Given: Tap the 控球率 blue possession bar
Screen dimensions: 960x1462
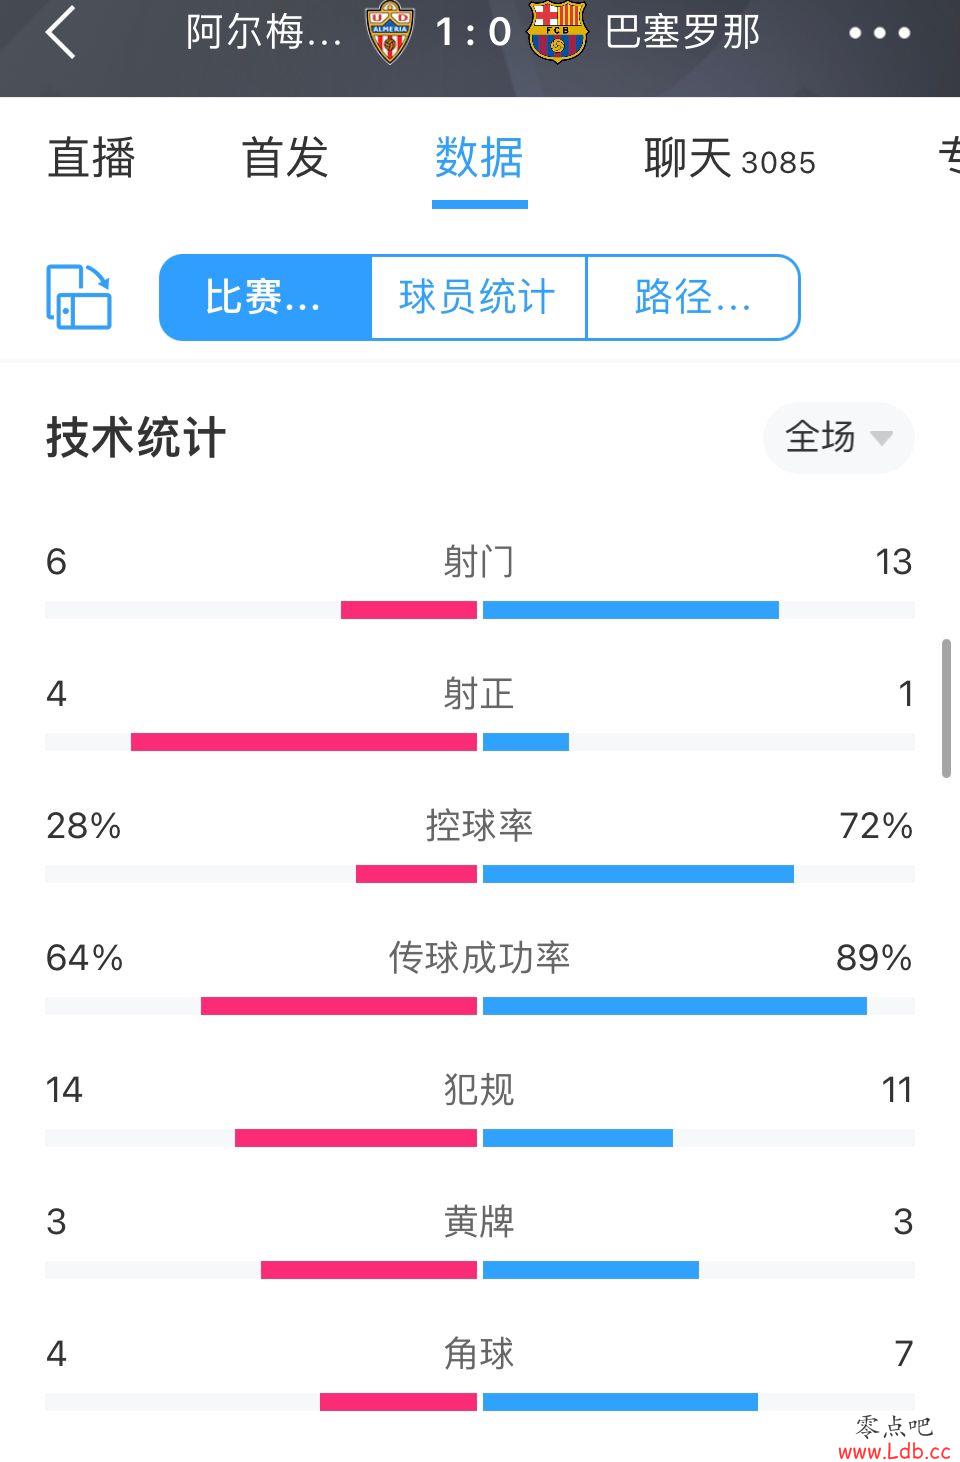Looking at the screenshot, I should (638, 874).
